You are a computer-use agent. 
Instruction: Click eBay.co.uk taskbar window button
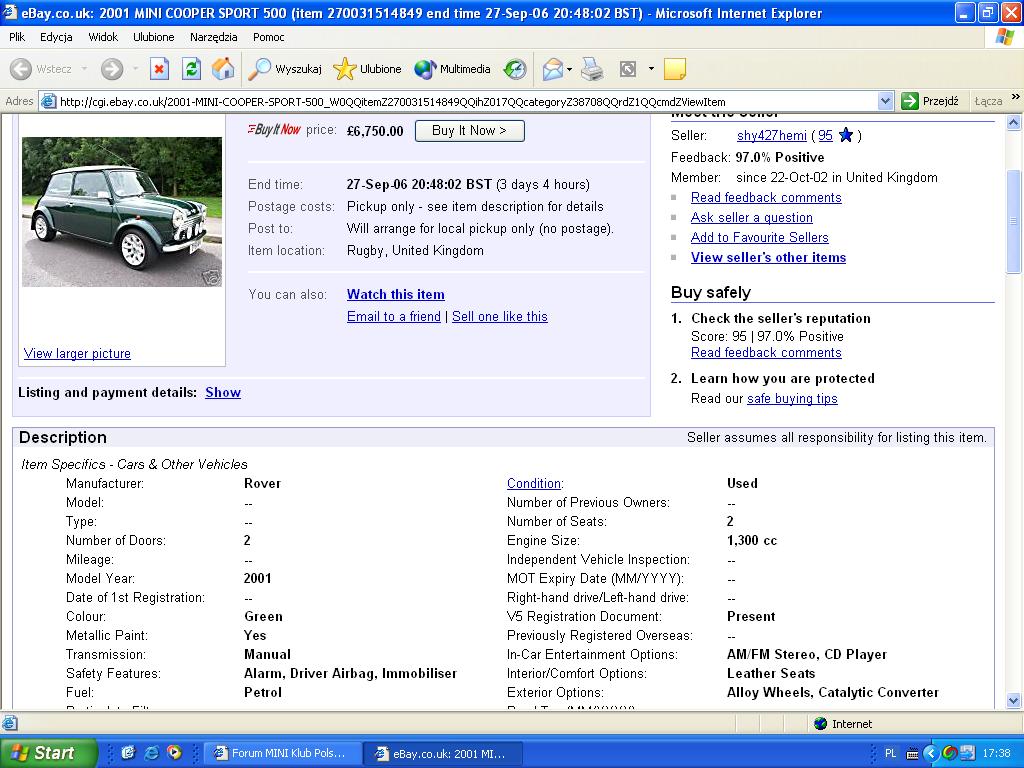(442, 753)
